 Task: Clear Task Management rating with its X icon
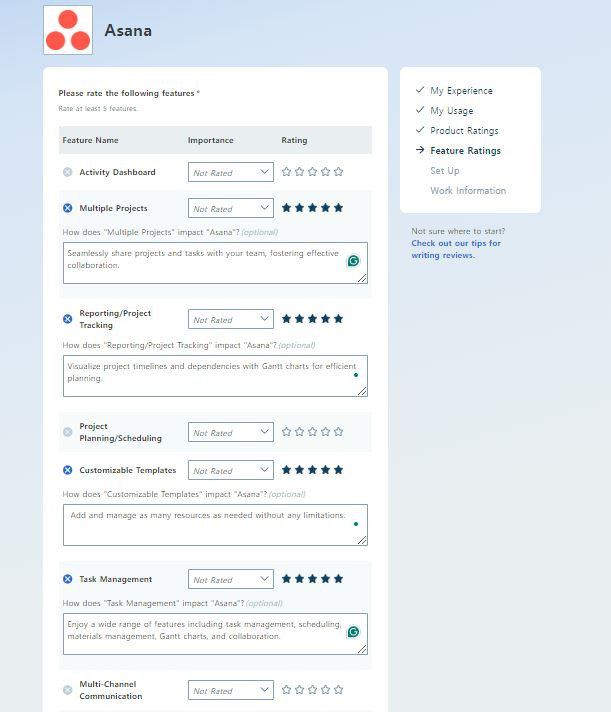[x=68, y=579]
